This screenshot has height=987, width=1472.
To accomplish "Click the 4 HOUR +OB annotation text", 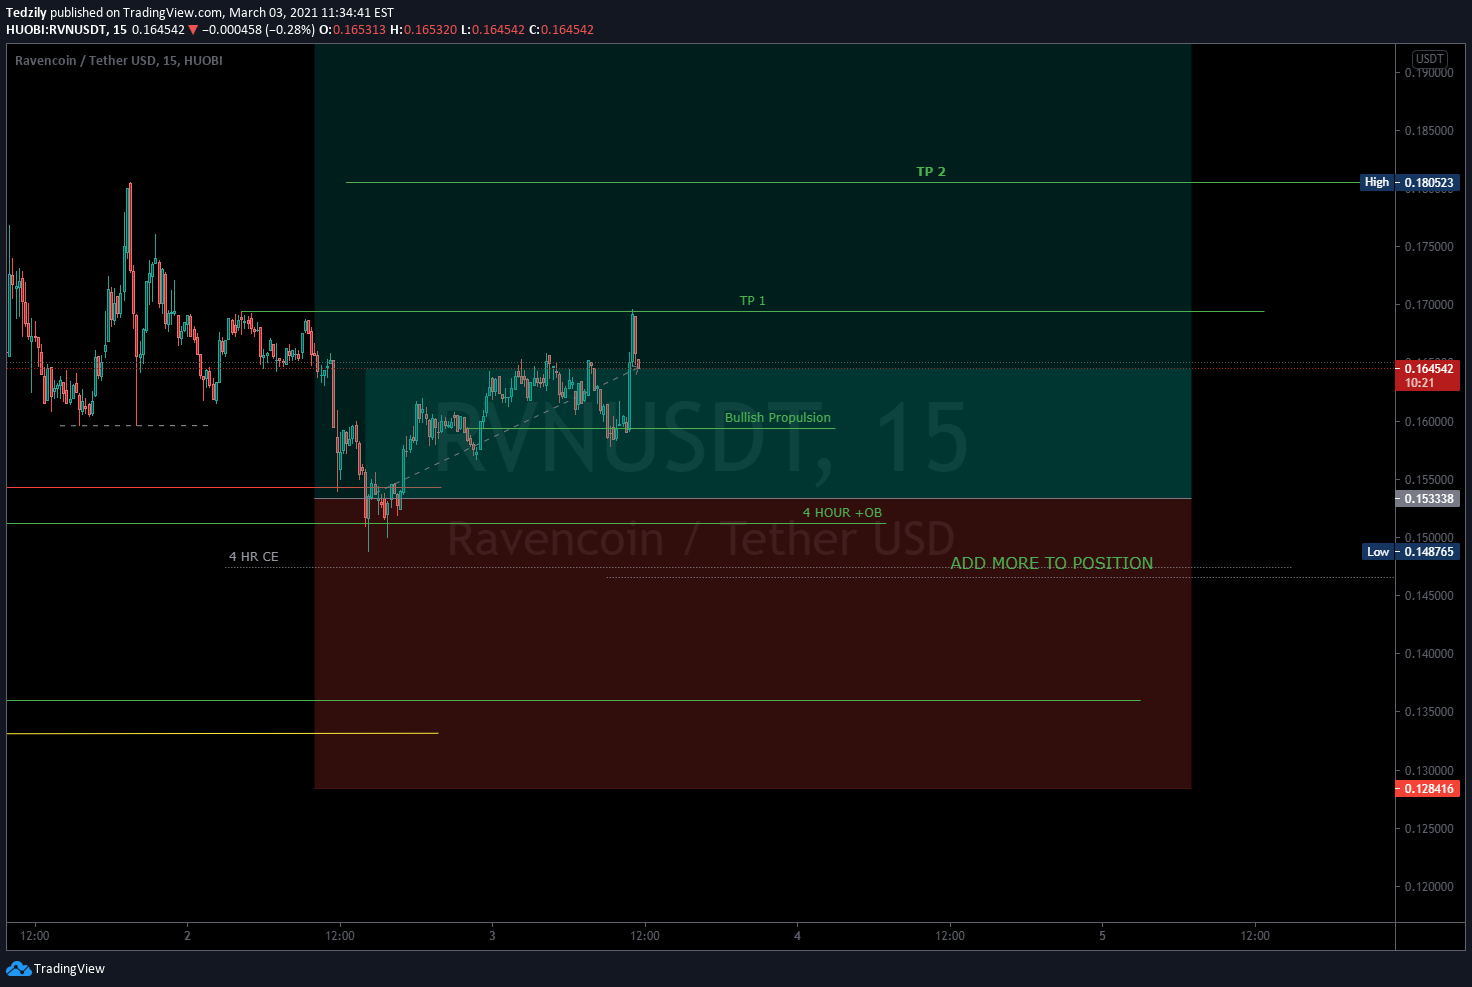I will (842, 513).
